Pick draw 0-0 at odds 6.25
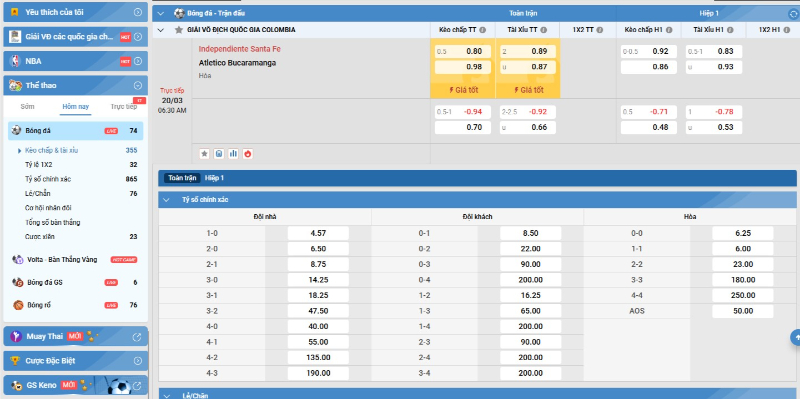The image size is (800, 399). [743, 233]
